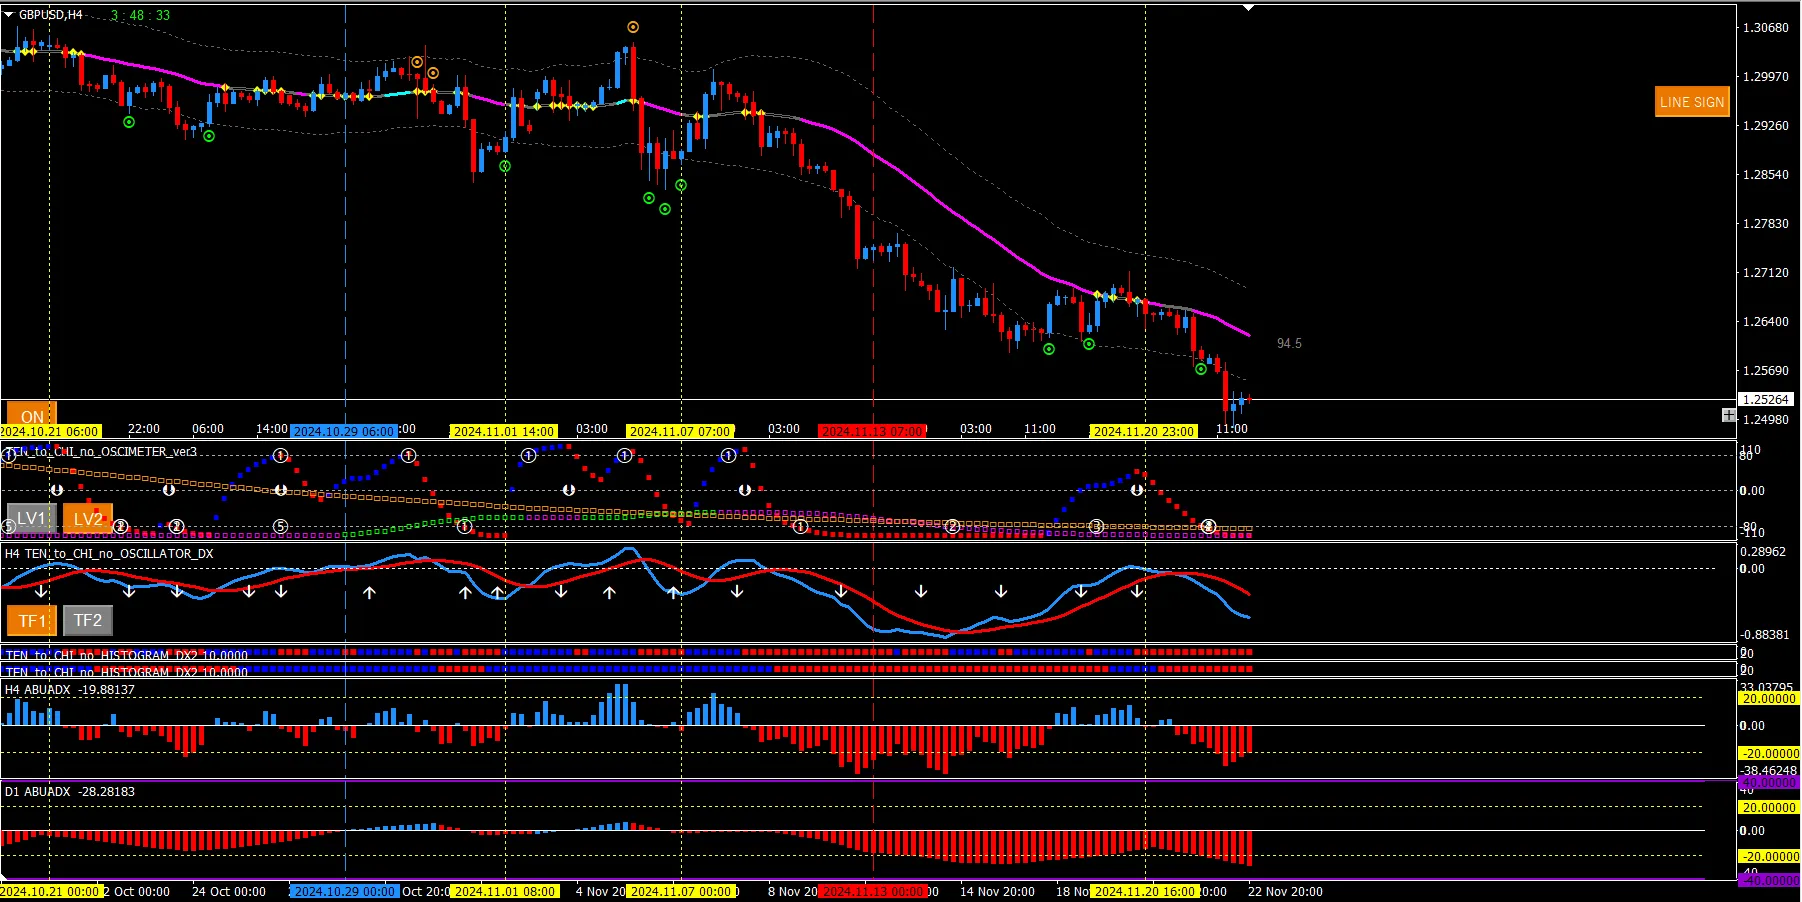Click the 22 Nov 20:00 time axis label
The image size is (1802, 902).
coord(1285,892)
